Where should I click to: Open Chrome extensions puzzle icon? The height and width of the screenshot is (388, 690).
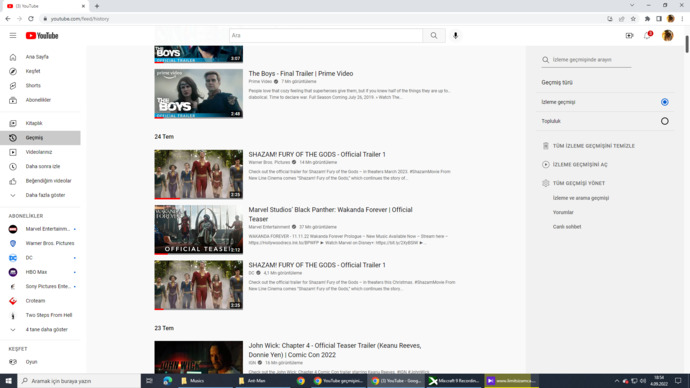coord(647,19)
